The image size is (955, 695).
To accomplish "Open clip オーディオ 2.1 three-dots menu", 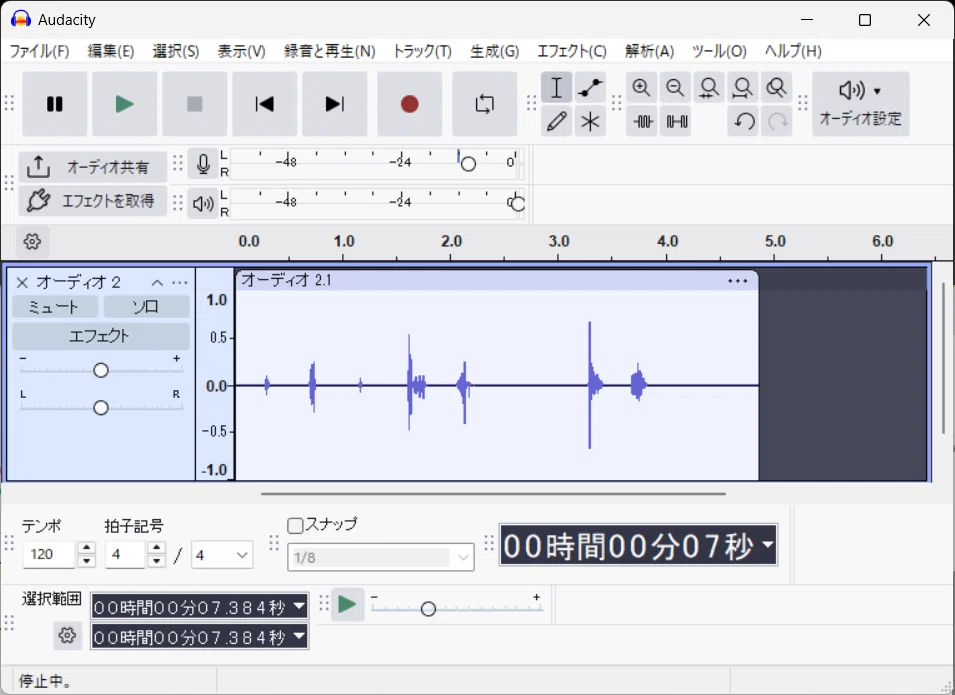I will point(738,281).
